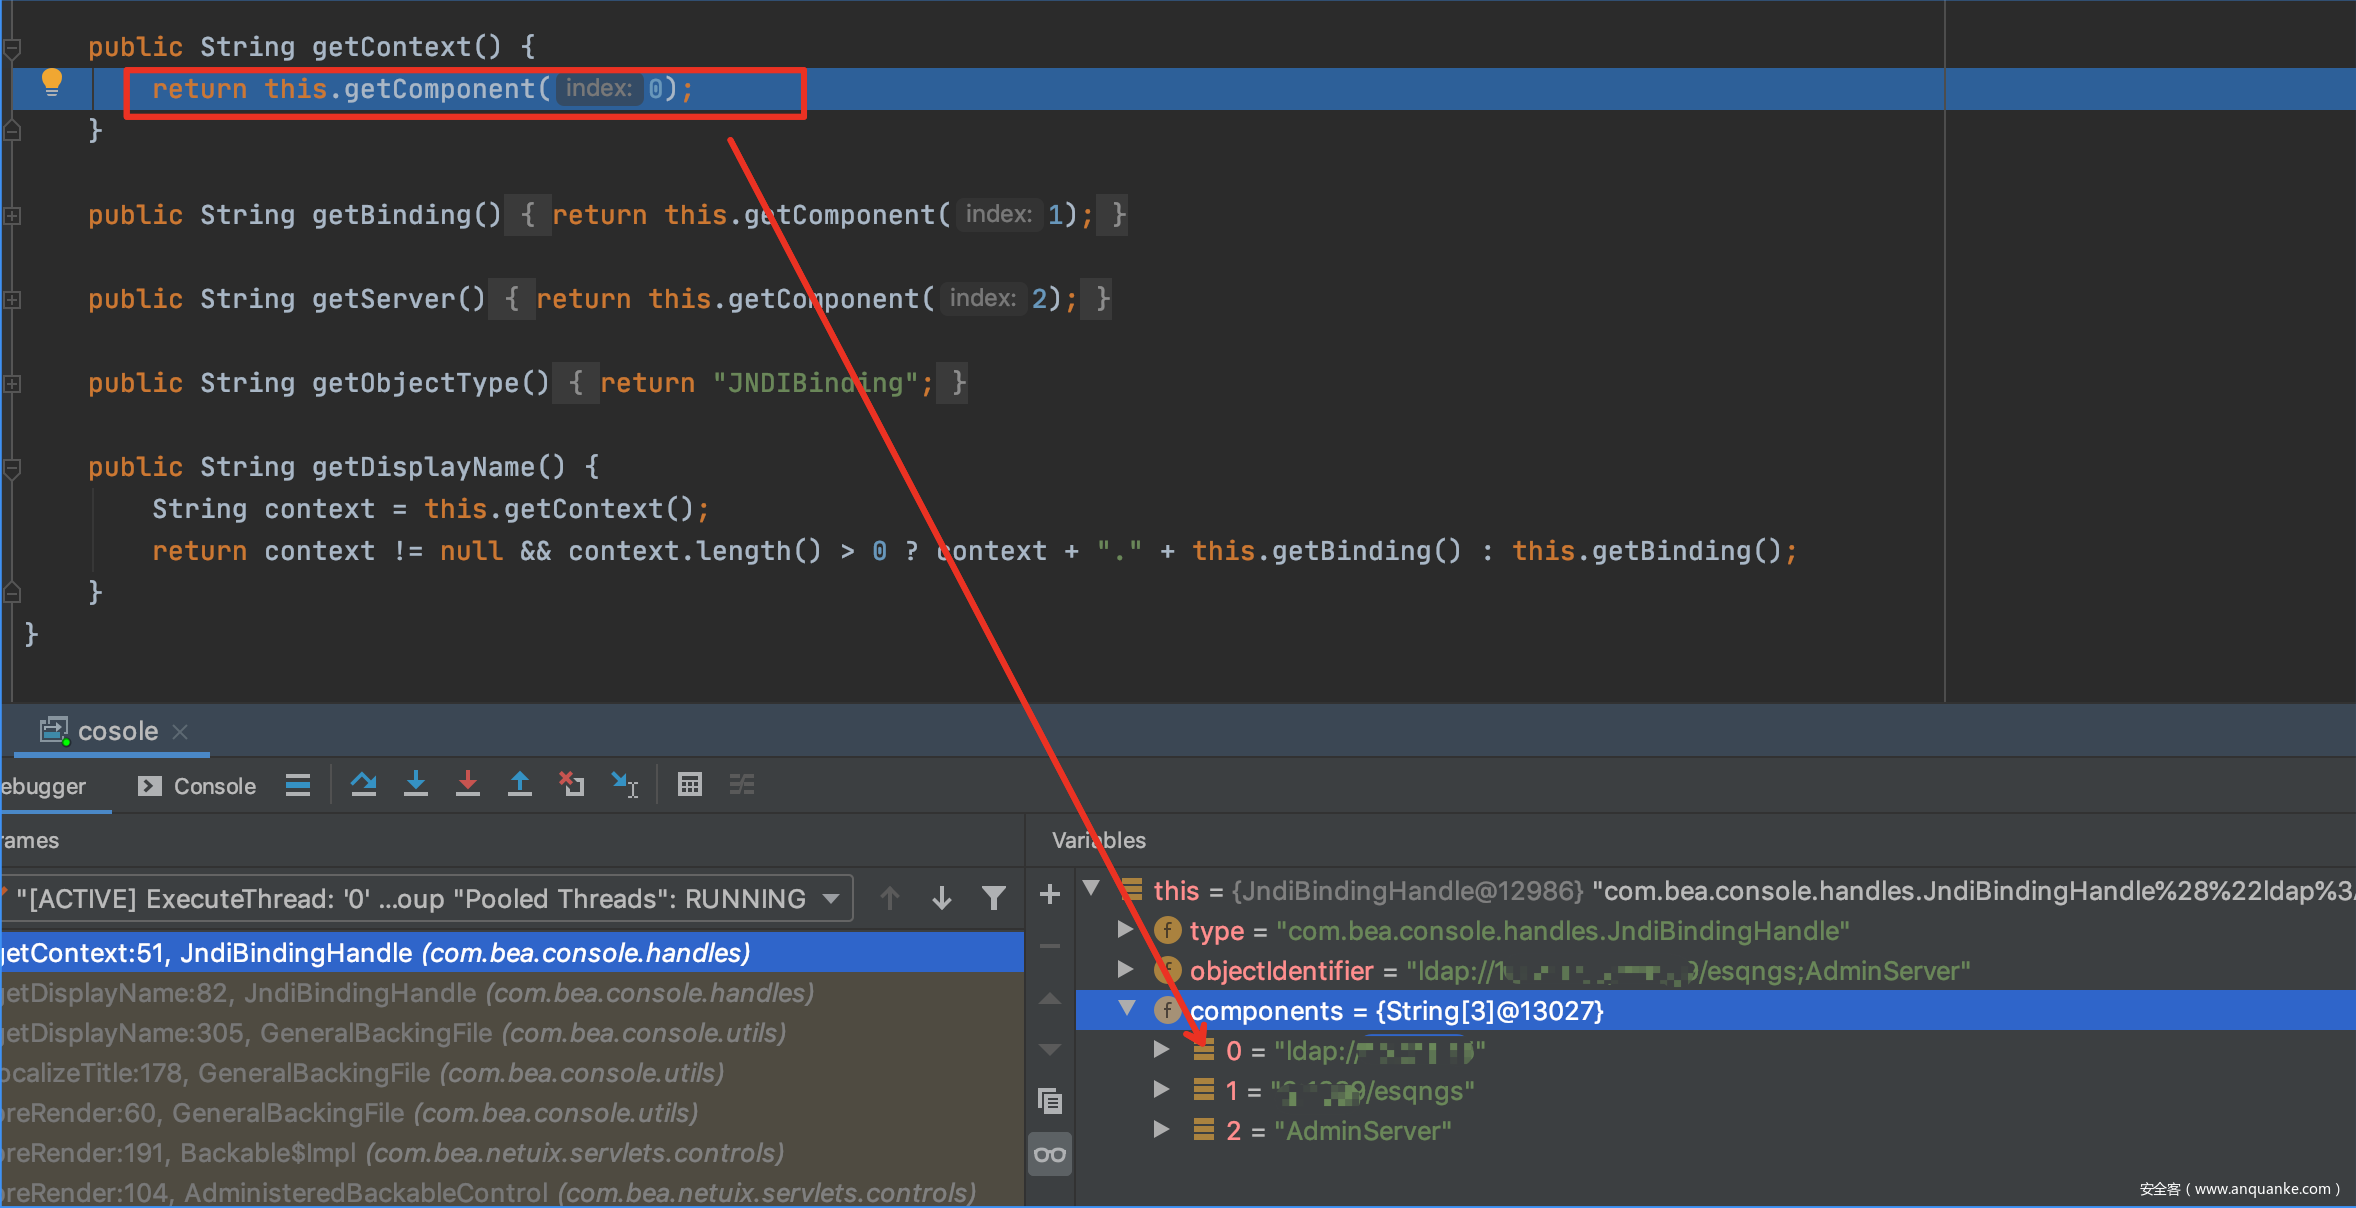Switch to the Console tab
This screenshot has height=1208, width=2356.
(x=198, y=786)
